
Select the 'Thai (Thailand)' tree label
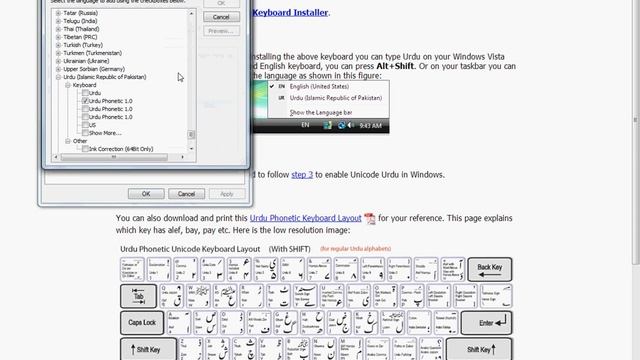click(81, 29)
